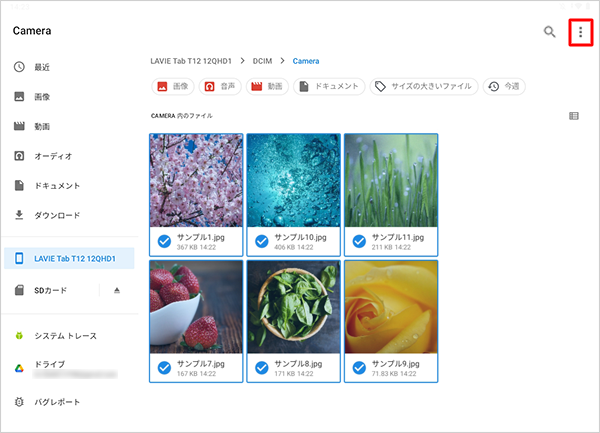Eject the SD card
600x433 pixels.
click(x=116, y=290)
